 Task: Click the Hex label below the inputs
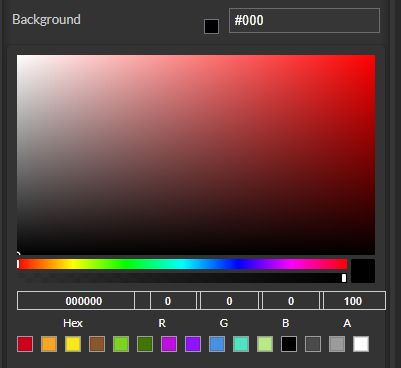pos(73,323)
